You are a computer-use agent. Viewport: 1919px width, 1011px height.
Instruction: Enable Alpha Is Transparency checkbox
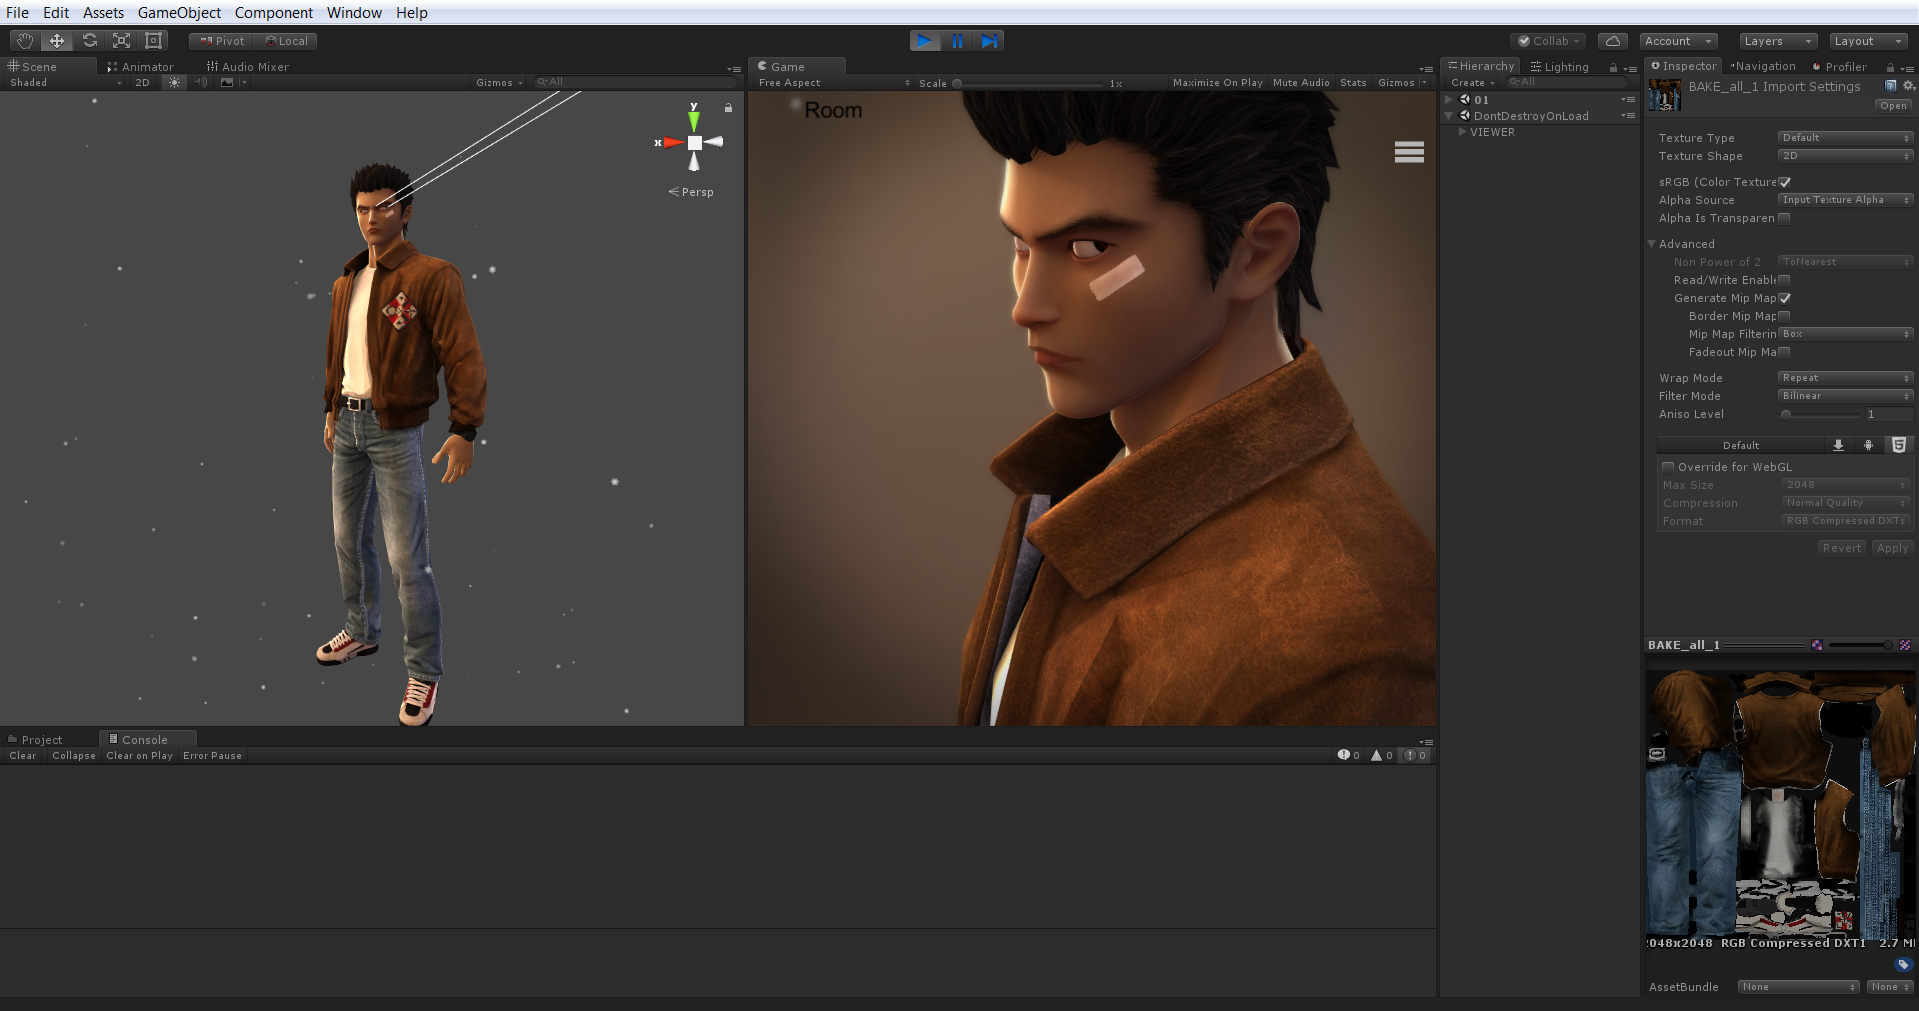(1784, 218)
